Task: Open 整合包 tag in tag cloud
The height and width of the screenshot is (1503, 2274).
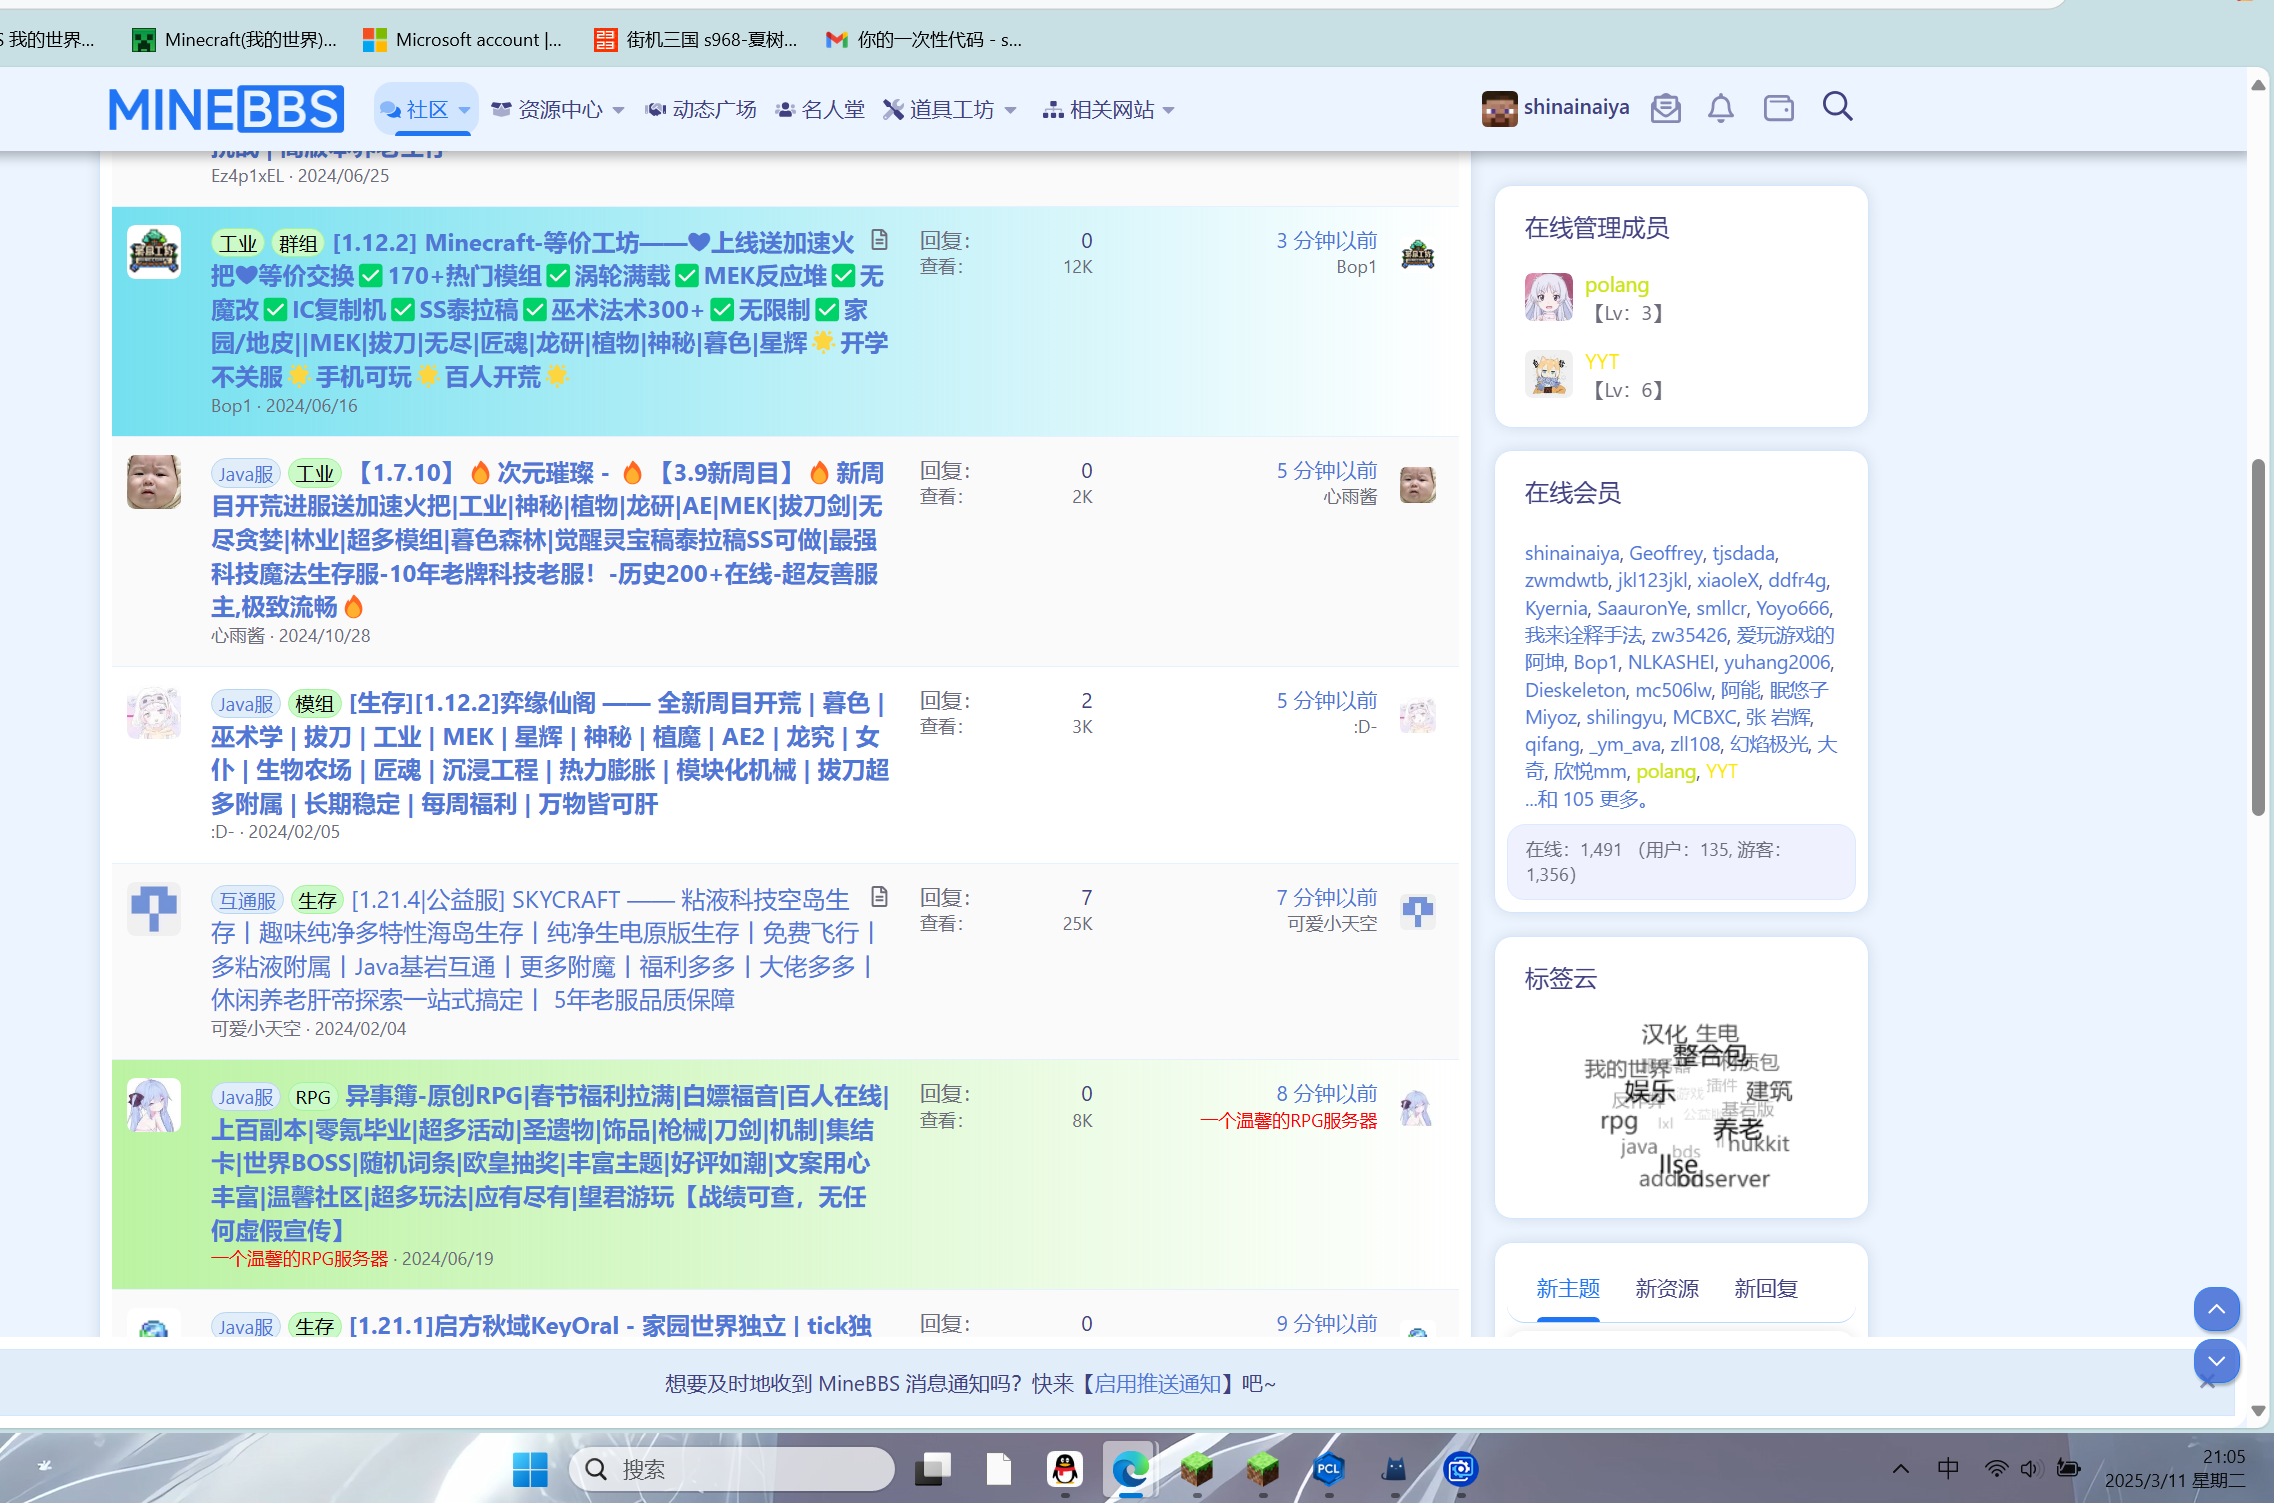Action: (x=1710, y=1055)
